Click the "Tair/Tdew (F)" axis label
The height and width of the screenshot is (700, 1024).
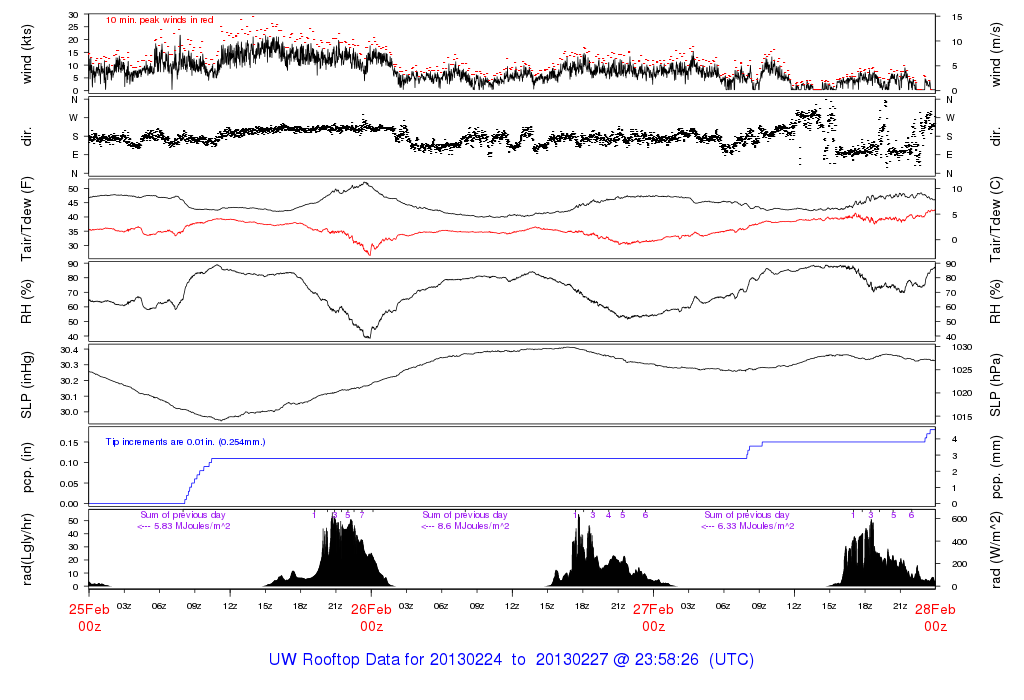click(27, 219)
